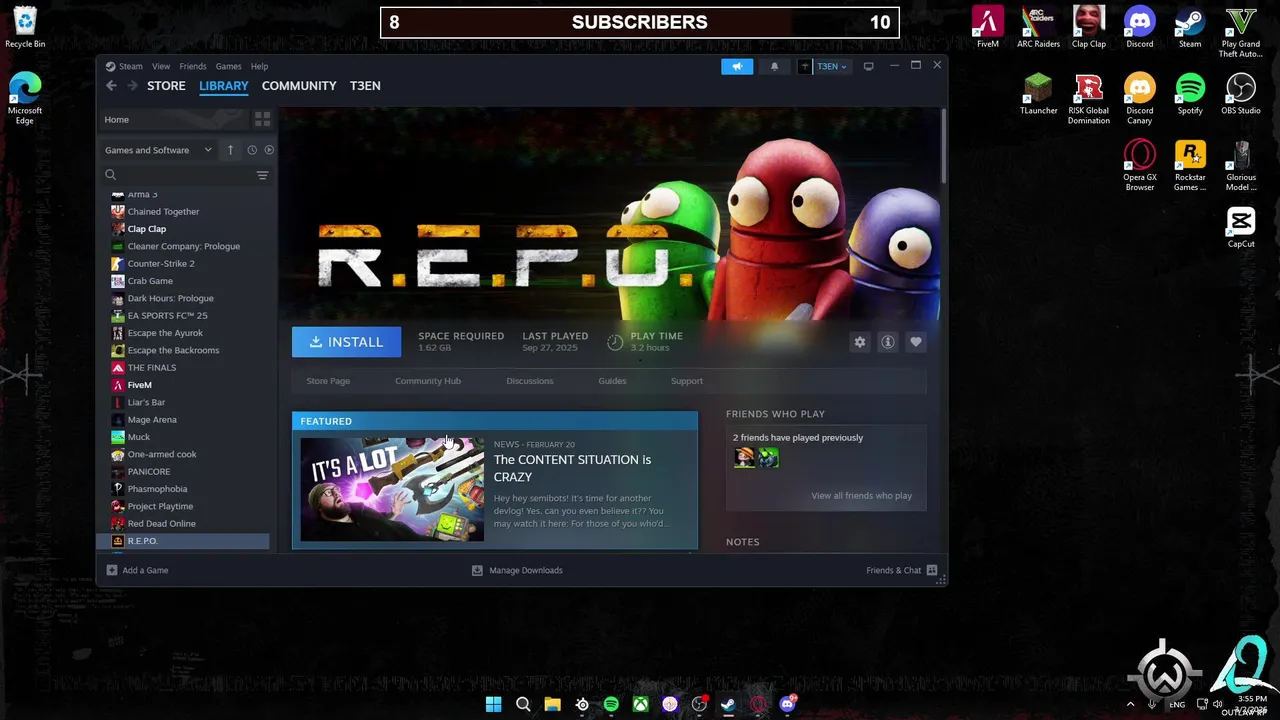Click the Home library button
Viewport: 1280px width, 720px height.
(174, 120)
